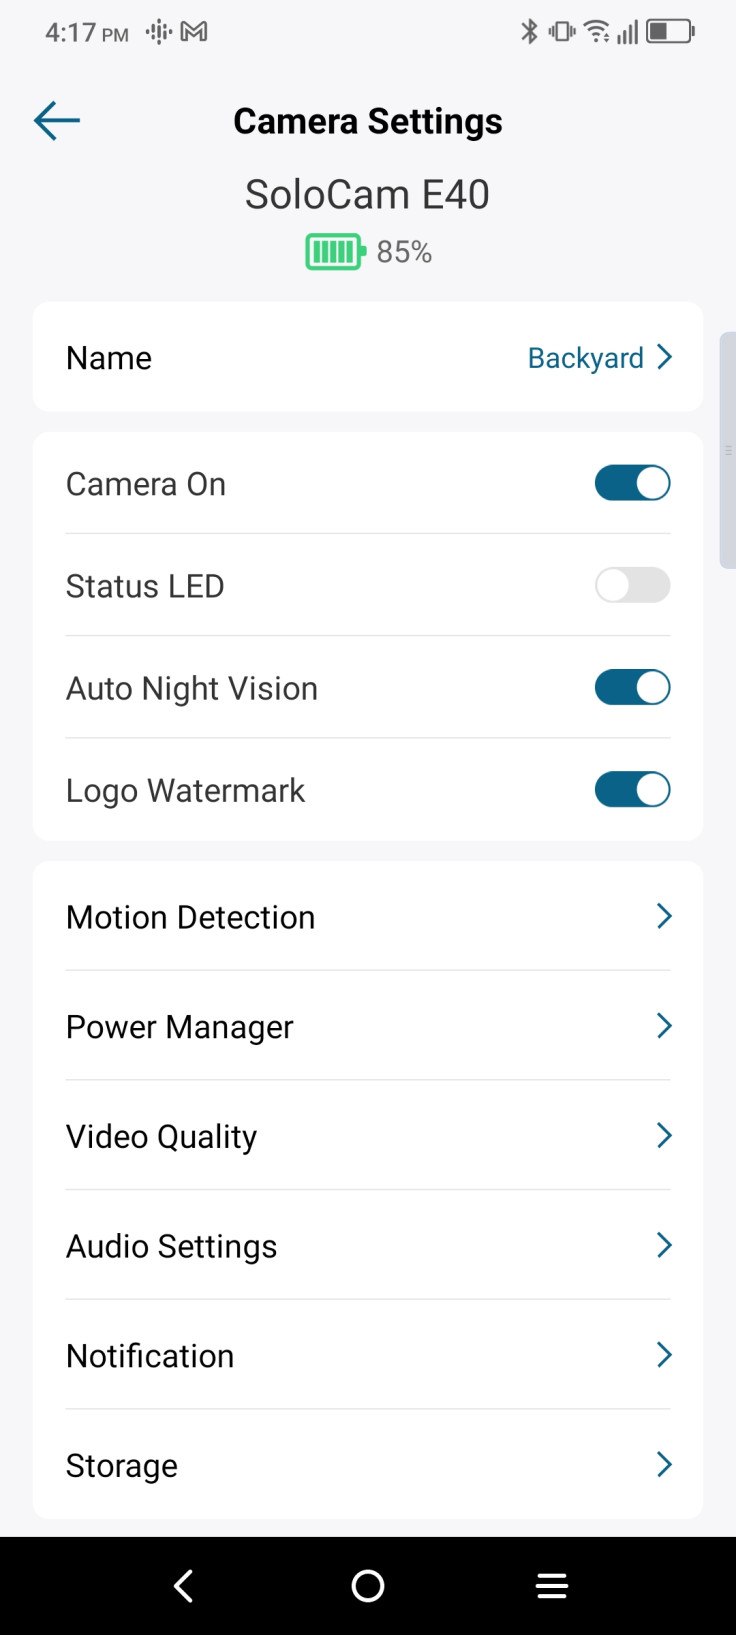Disable Auto Night Vision toggle
The image size is (736, 1635).
(x=632, y=687)
